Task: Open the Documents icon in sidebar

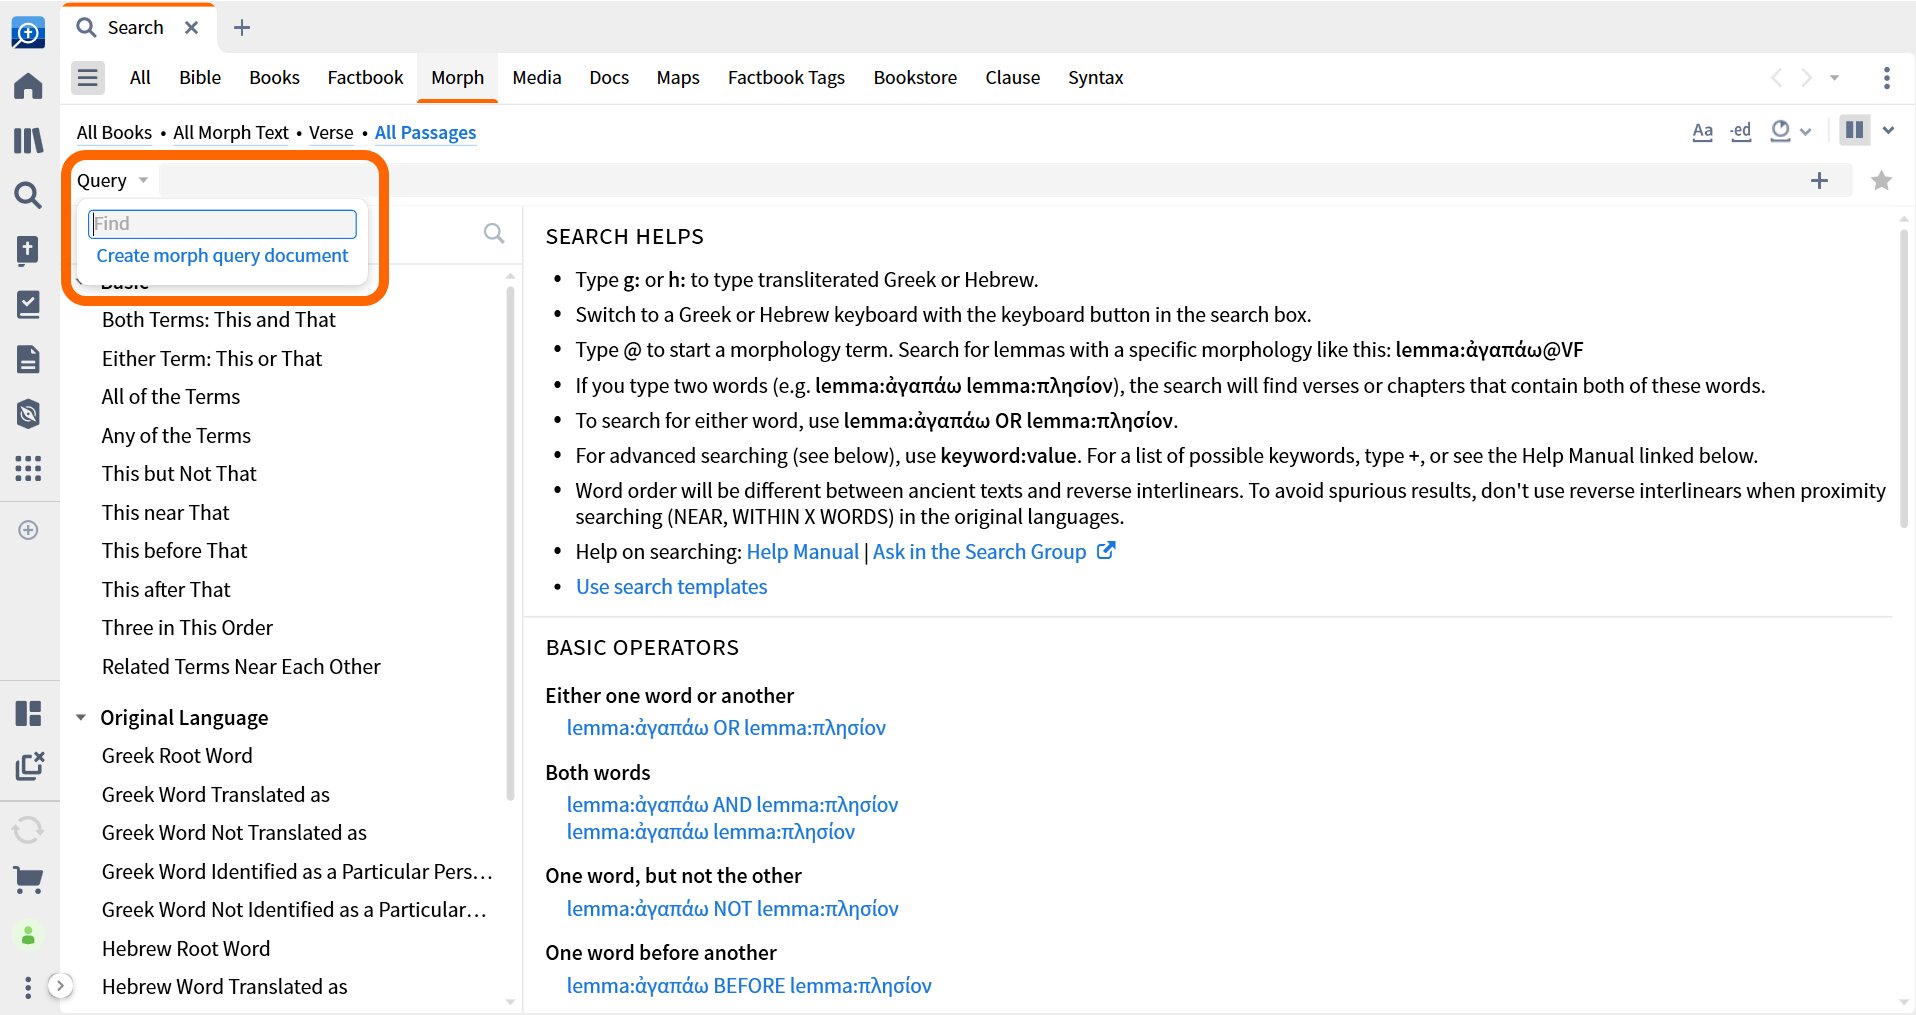Action: coord(28,359)
